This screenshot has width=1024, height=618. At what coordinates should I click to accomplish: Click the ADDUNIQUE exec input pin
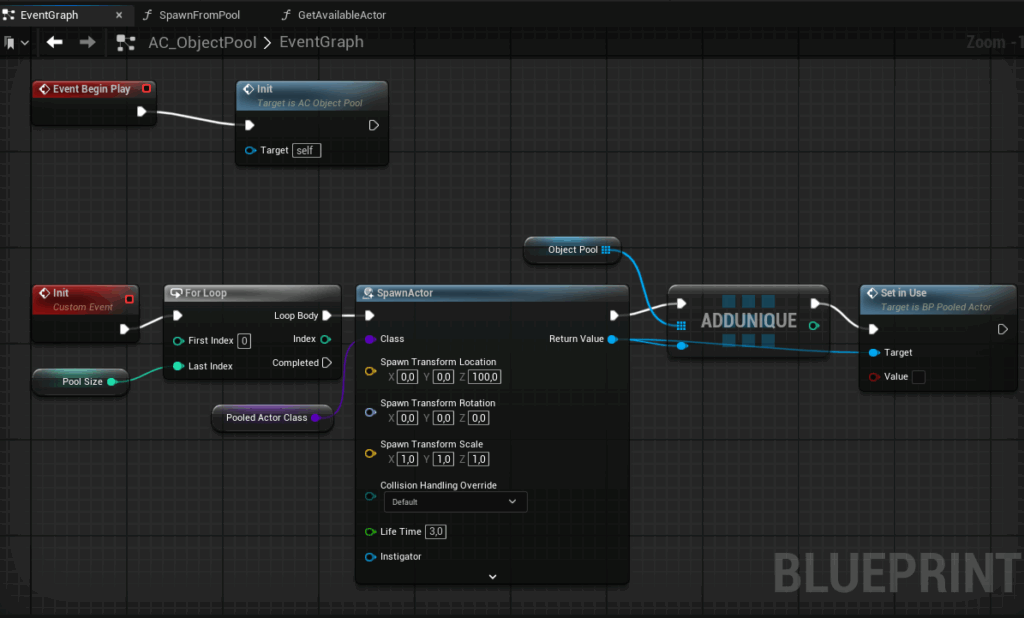tap(681, 303)
